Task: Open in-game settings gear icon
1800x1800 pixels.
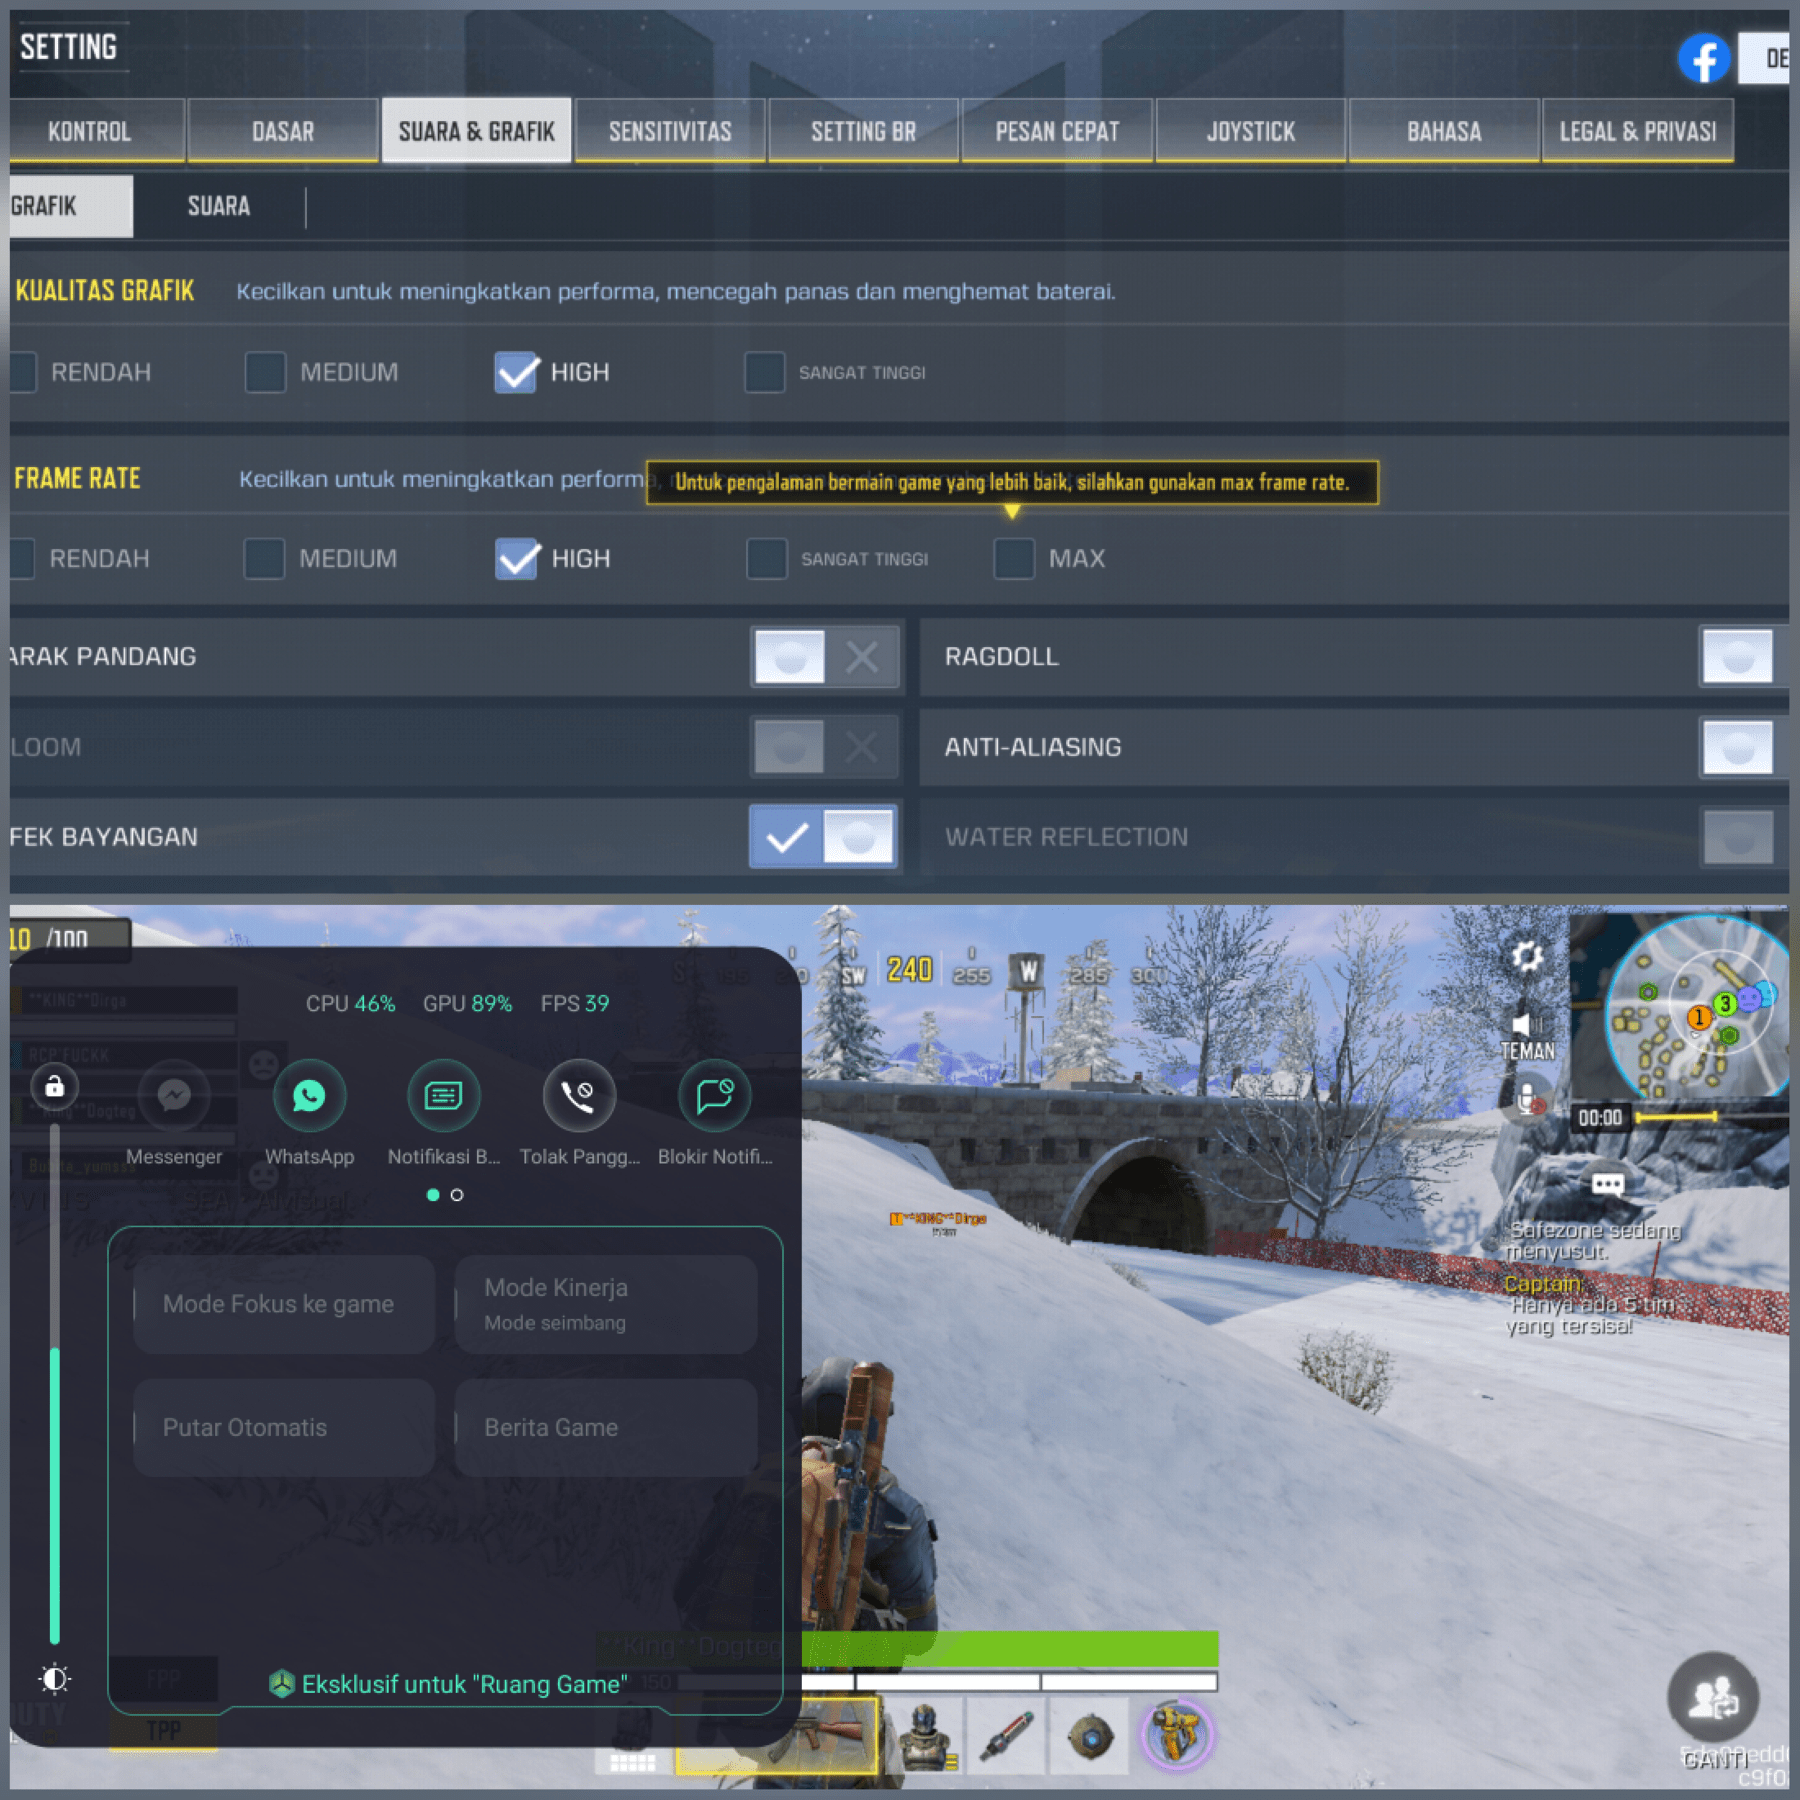Action: point(1527,956)
